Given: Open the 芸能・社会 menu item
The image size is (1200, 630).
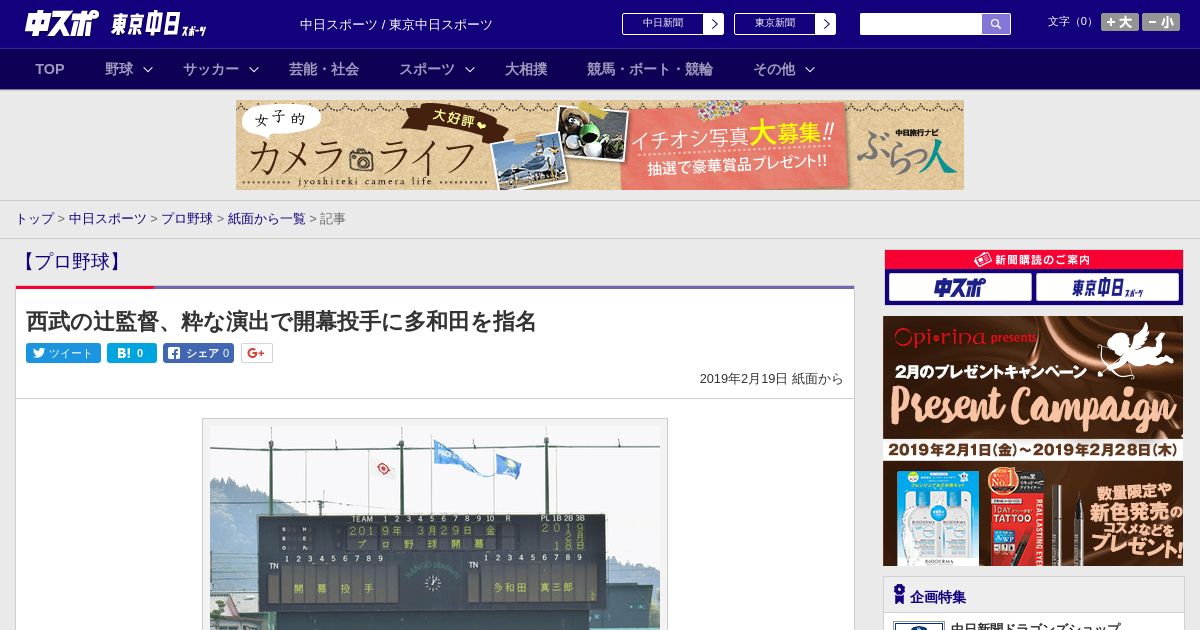Looking at the screenshot, I should pyautogui.click(x=324, y=69).
